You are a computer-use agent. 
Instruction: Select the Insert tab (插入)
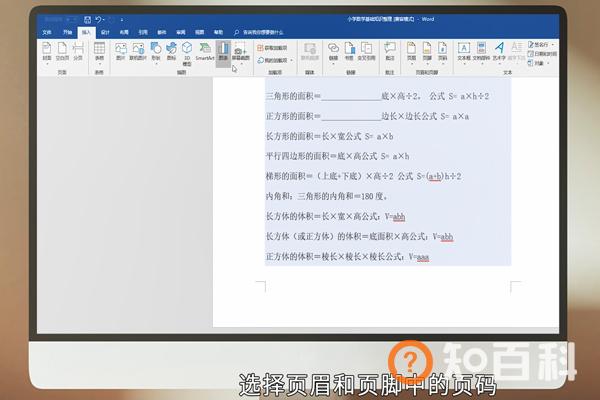click(x=86, y=33)
